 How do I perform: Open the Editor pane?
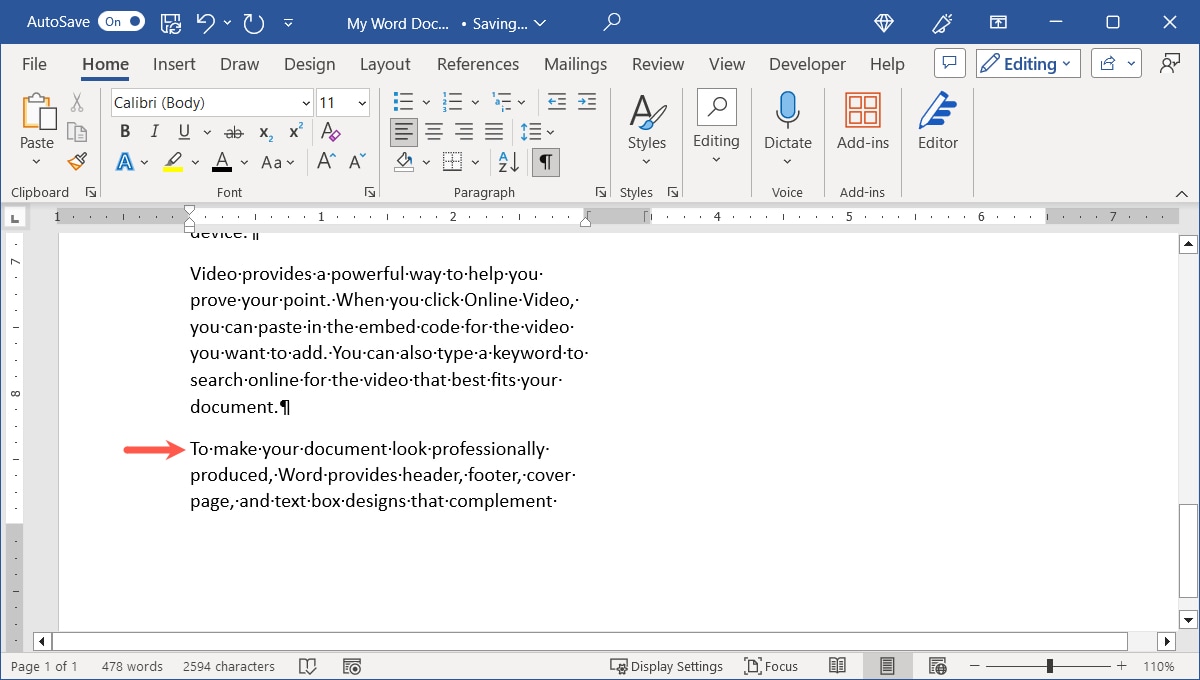click(x=937, y=124)
